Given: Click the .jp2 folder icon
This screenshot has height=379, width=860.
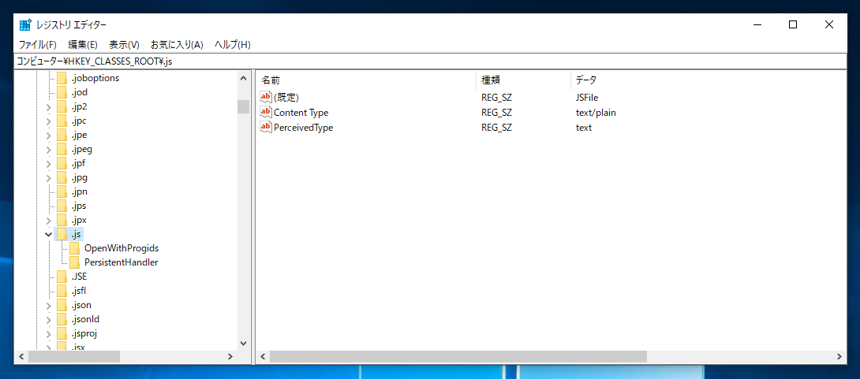Looking at the screenshot, I should coord(61,106).
